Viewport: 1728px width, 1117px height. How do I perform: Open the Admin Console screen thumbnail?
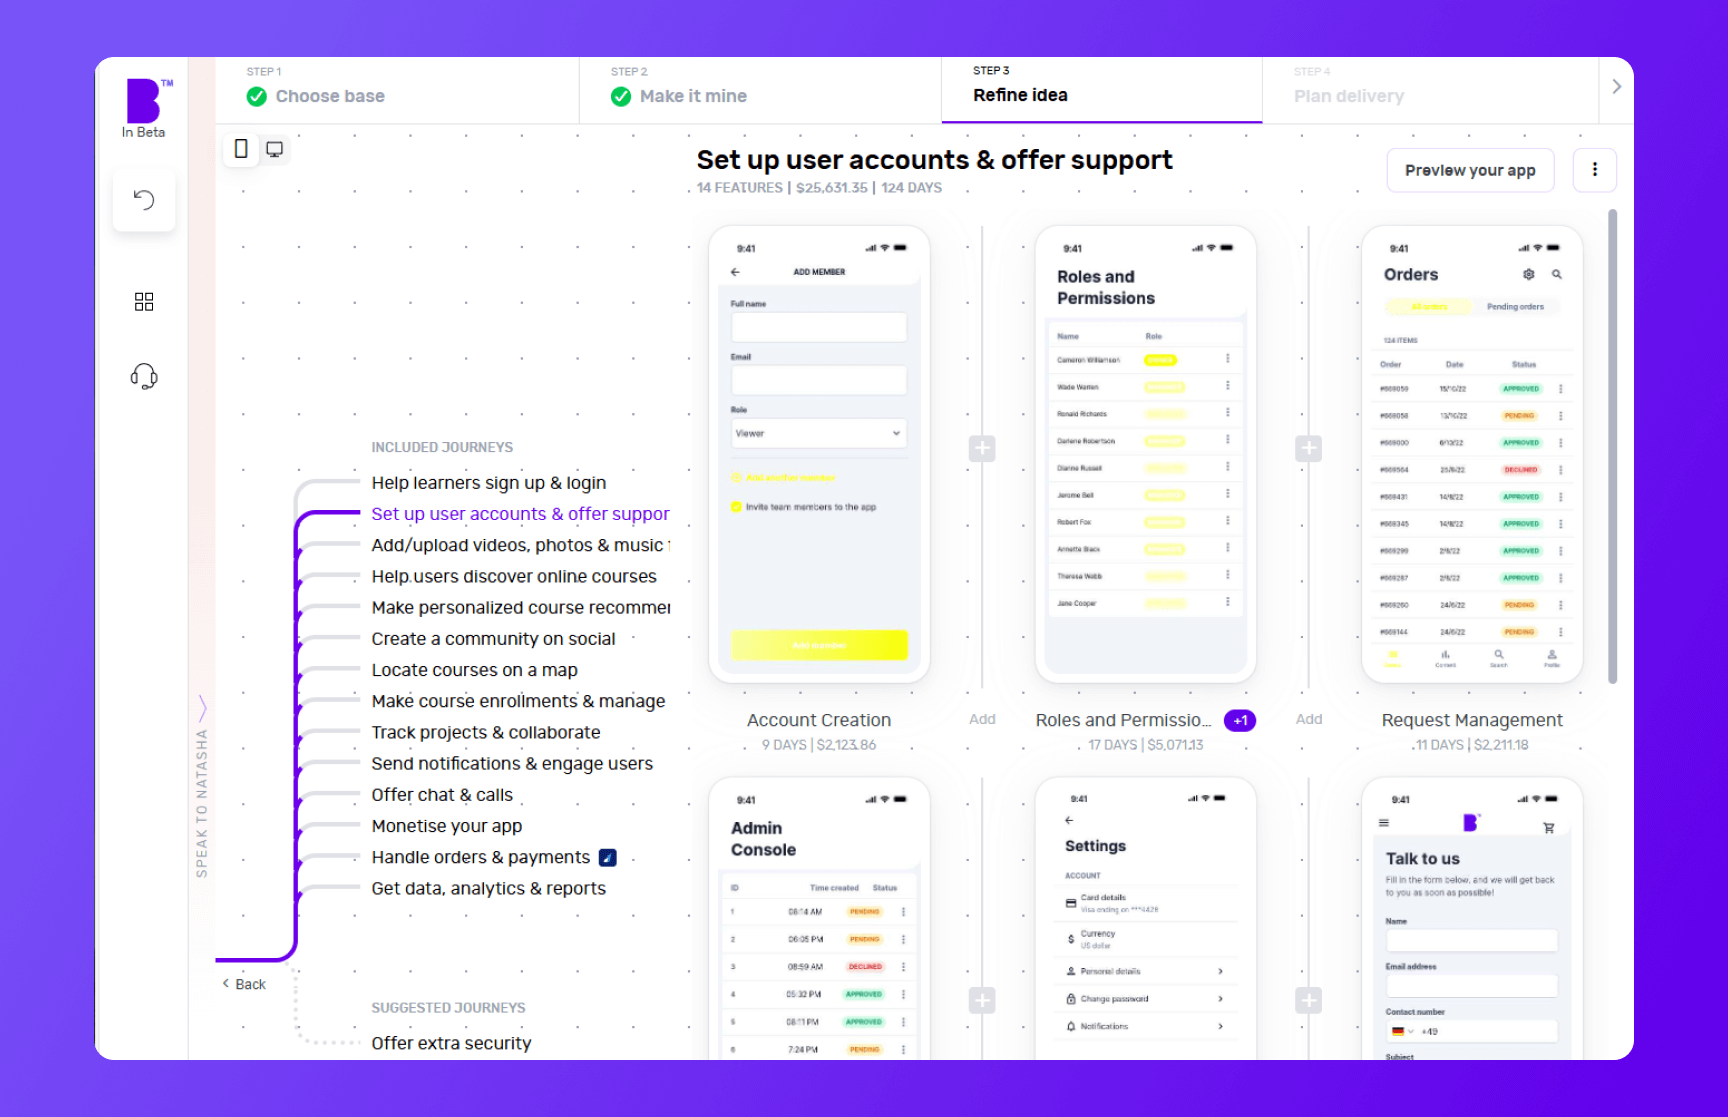tap(819, 918)
